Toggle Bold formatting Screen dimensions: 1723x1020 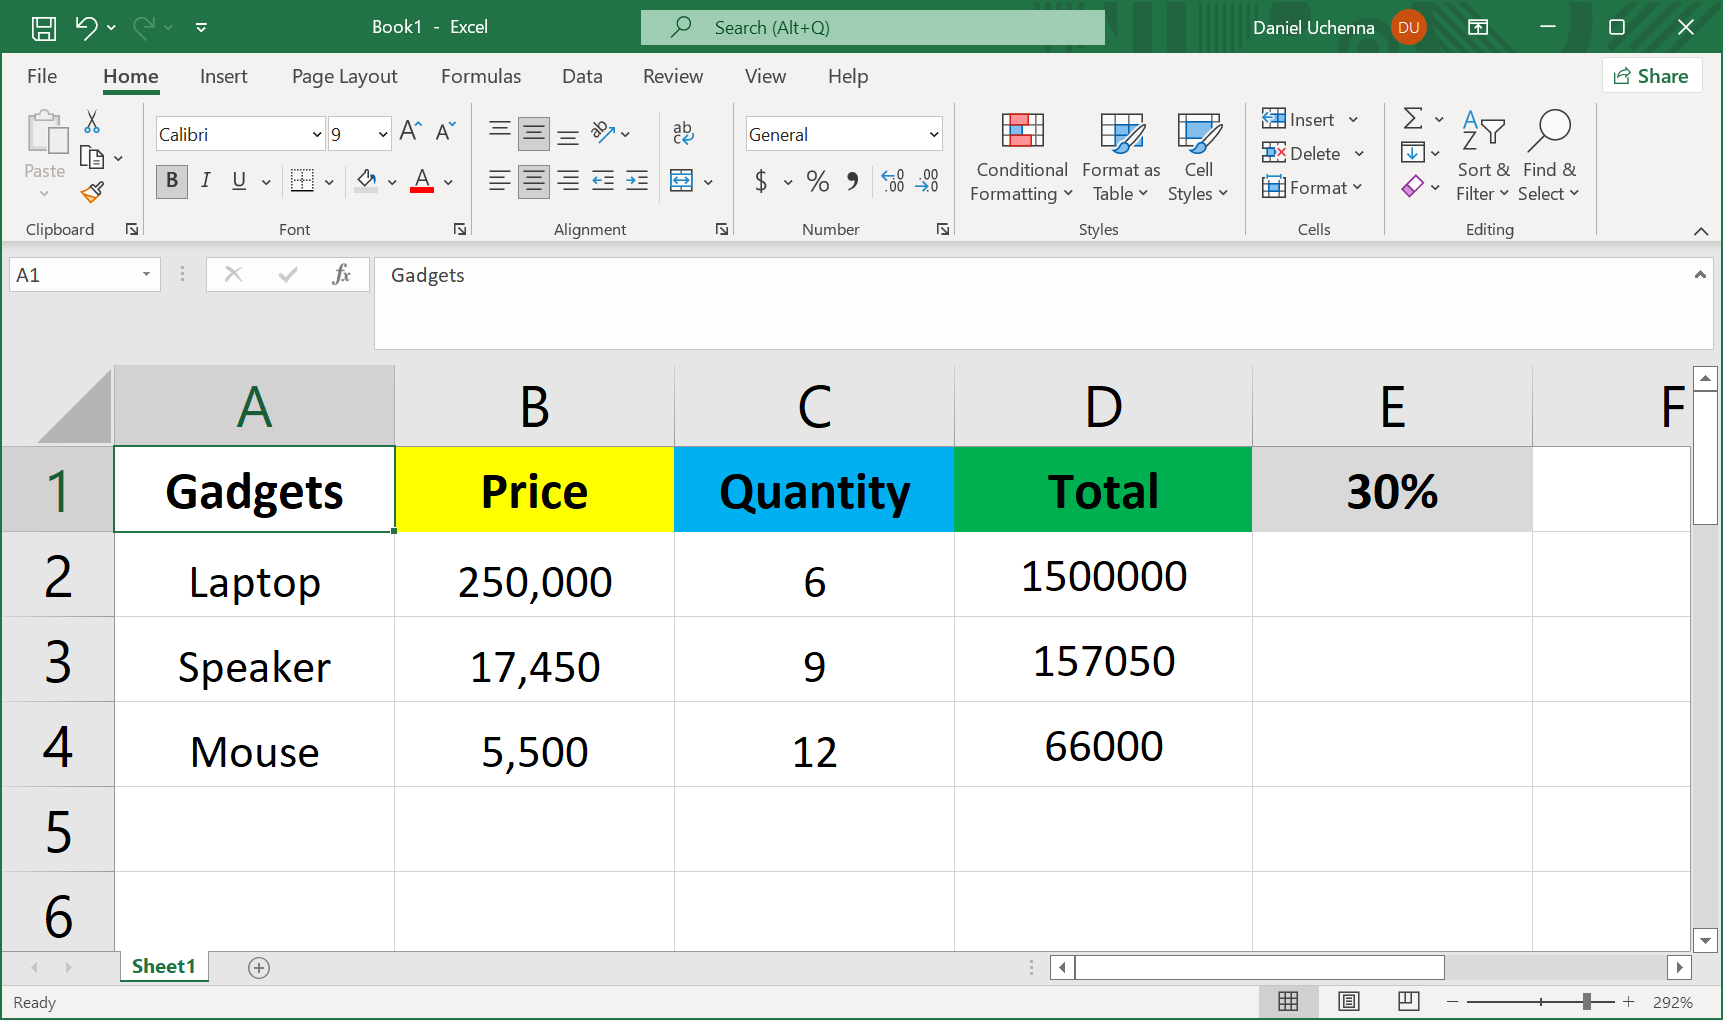tap(172, 181)
